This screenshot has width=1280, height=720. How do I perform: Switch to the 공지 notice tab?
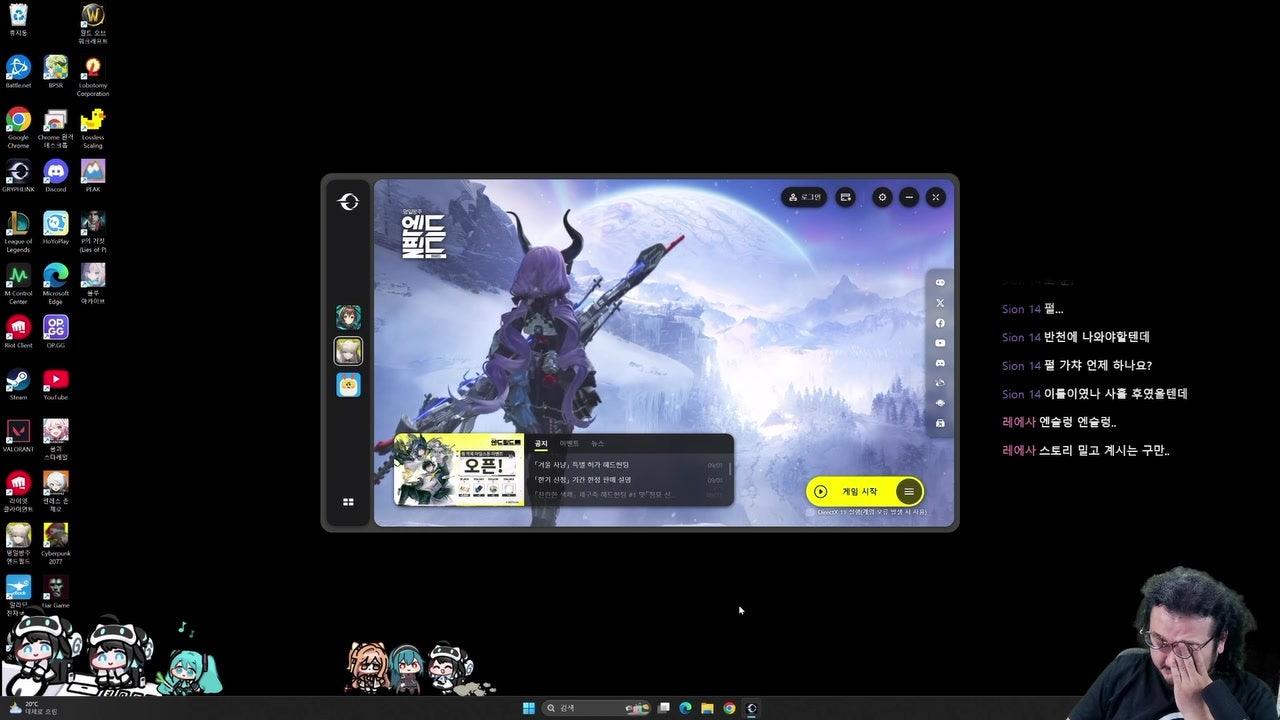(x=541, y=443)
